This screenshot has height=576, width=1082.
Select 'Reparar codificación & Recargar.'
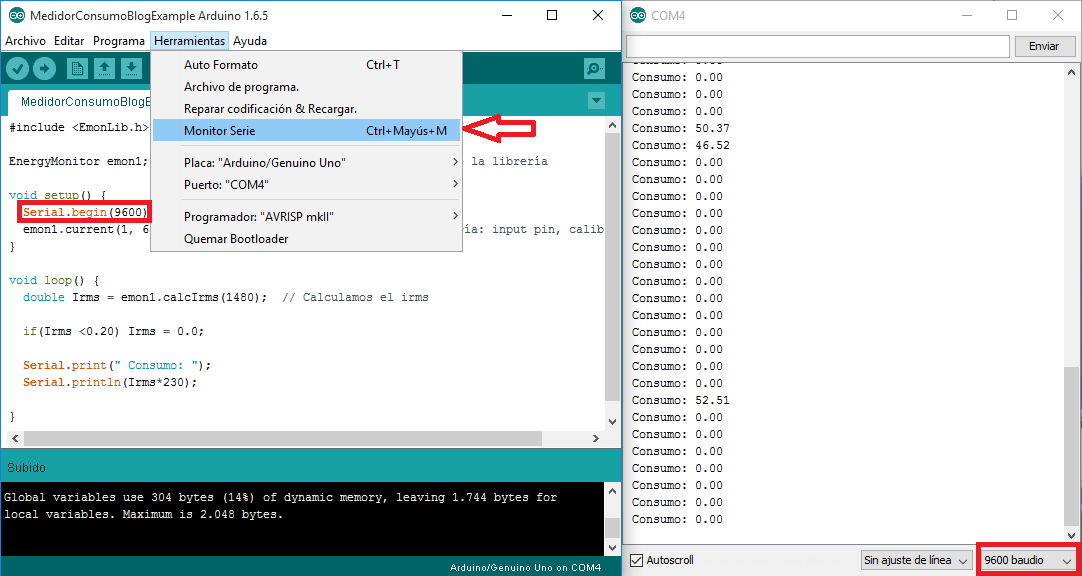point(306,109)
